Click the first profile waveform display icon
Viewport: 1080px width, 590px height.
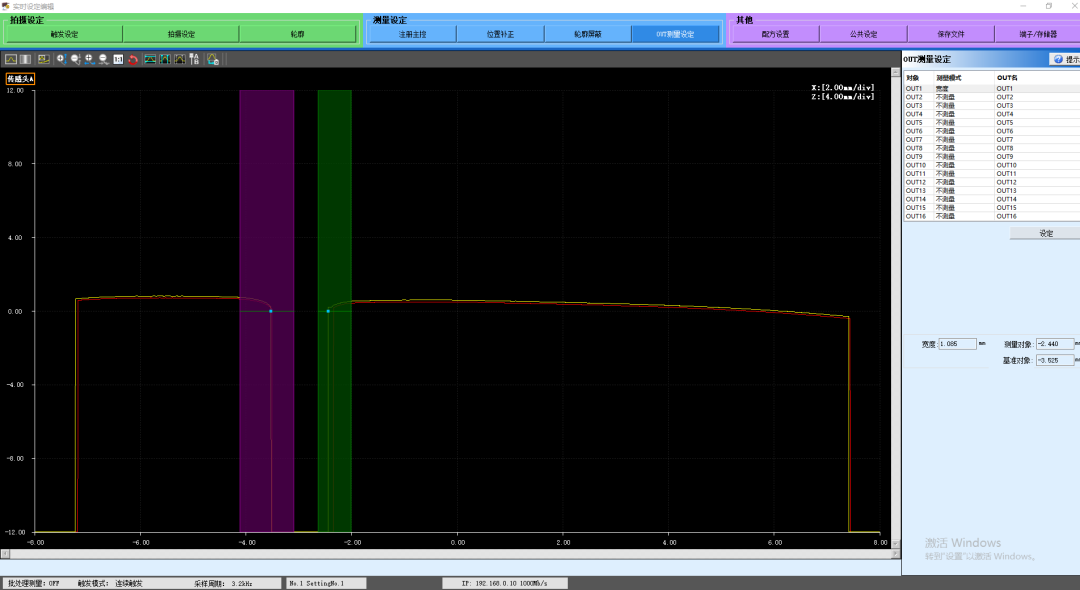pyautogui.click(x=11, y=59)
